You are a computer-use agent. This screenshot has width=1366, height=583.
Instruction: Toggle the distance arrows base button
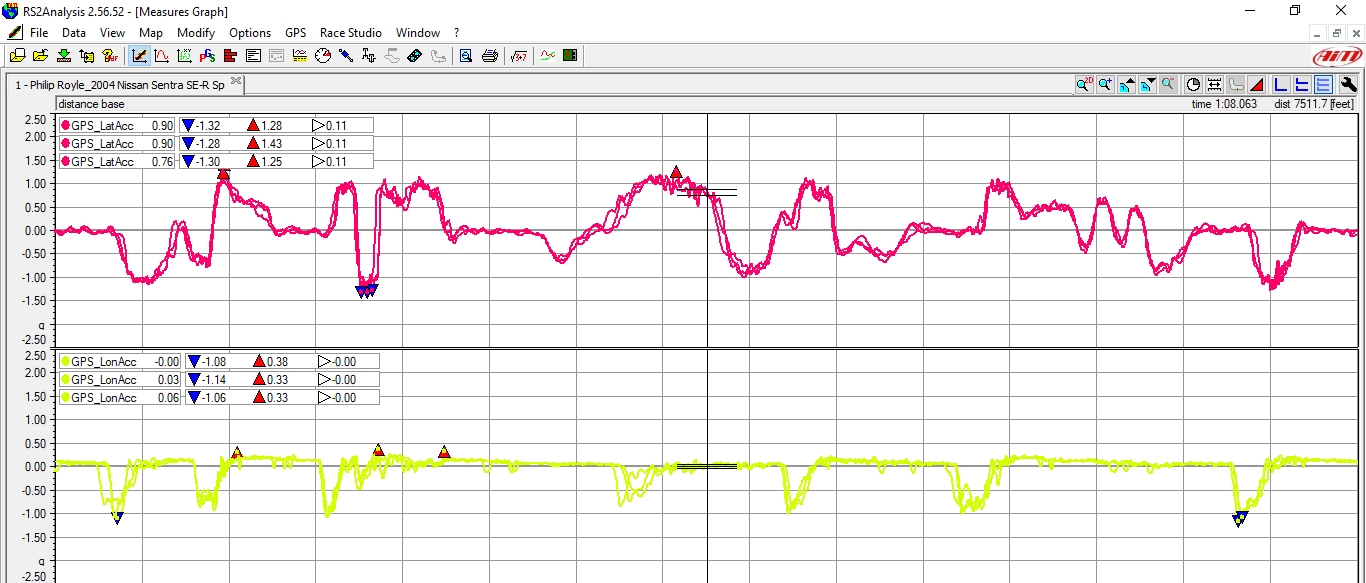click(1214, 84)
